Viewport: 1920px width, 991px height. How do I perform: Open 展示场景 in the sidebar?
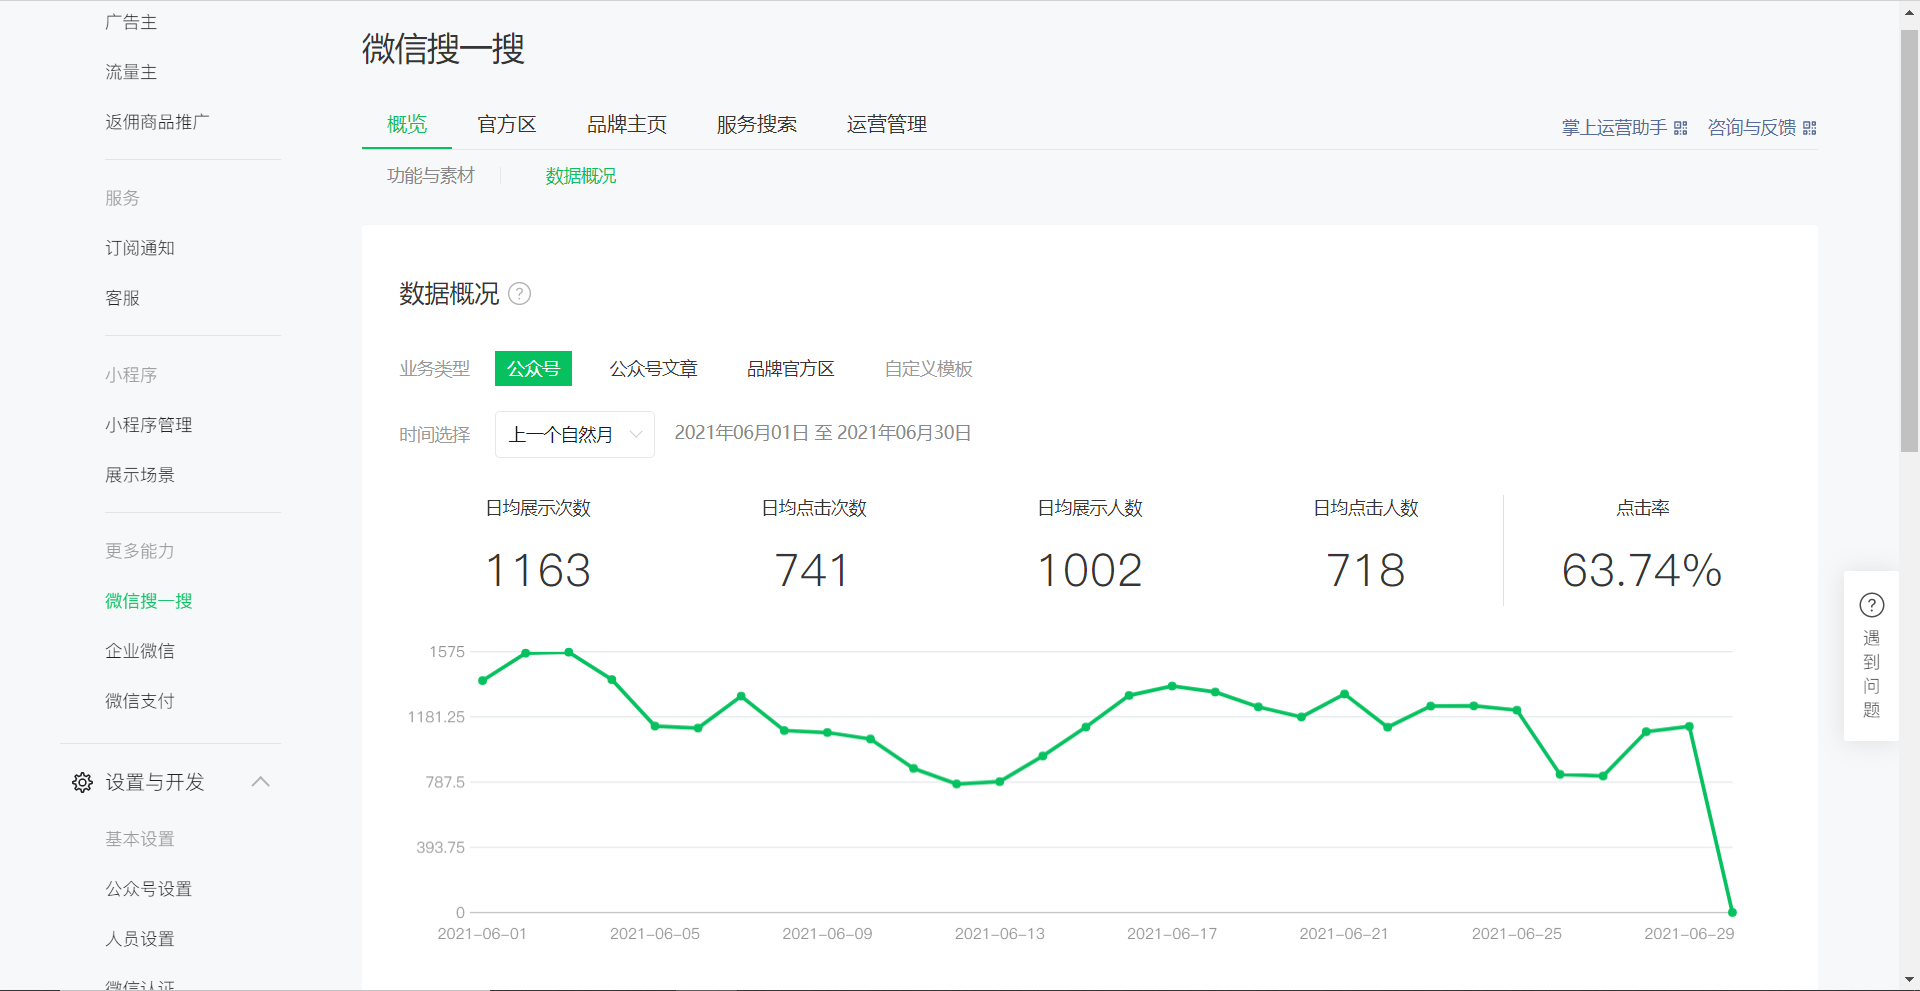140,475
